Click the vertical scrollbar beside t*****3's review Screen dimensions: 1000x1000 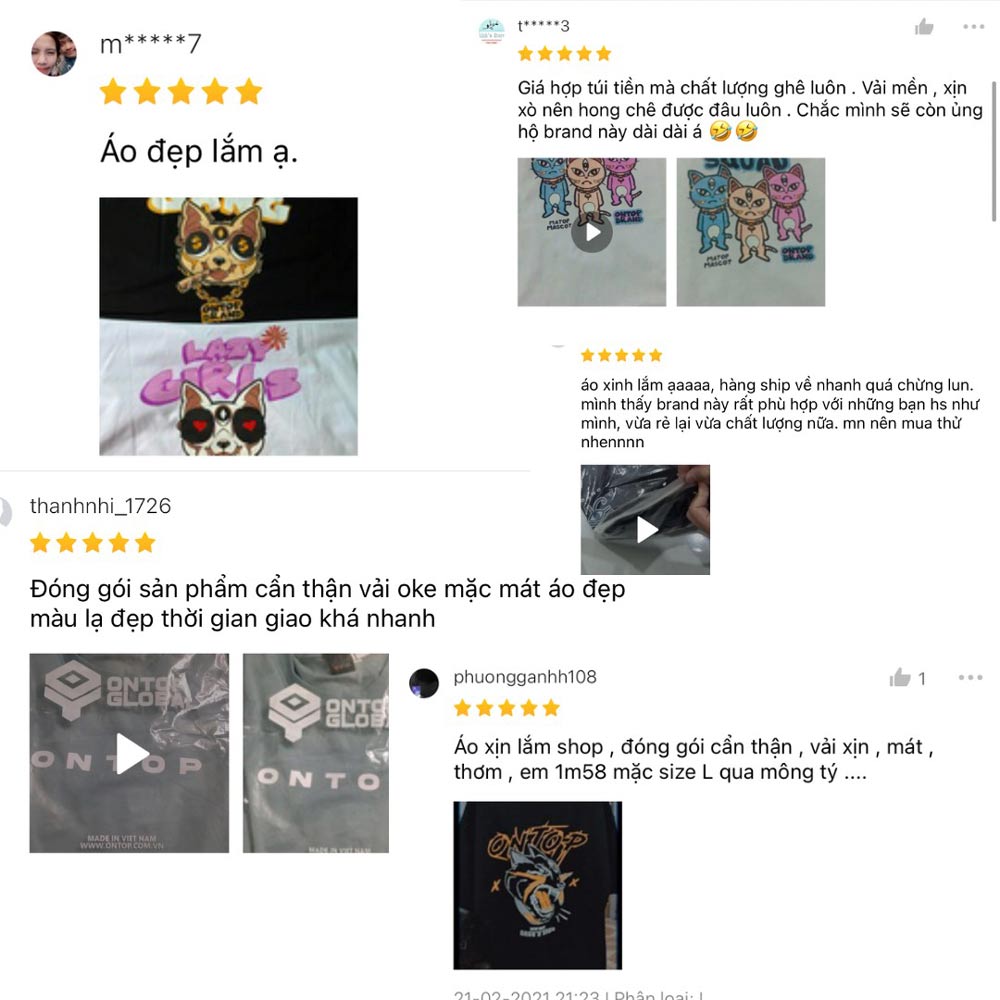[993, 151]
